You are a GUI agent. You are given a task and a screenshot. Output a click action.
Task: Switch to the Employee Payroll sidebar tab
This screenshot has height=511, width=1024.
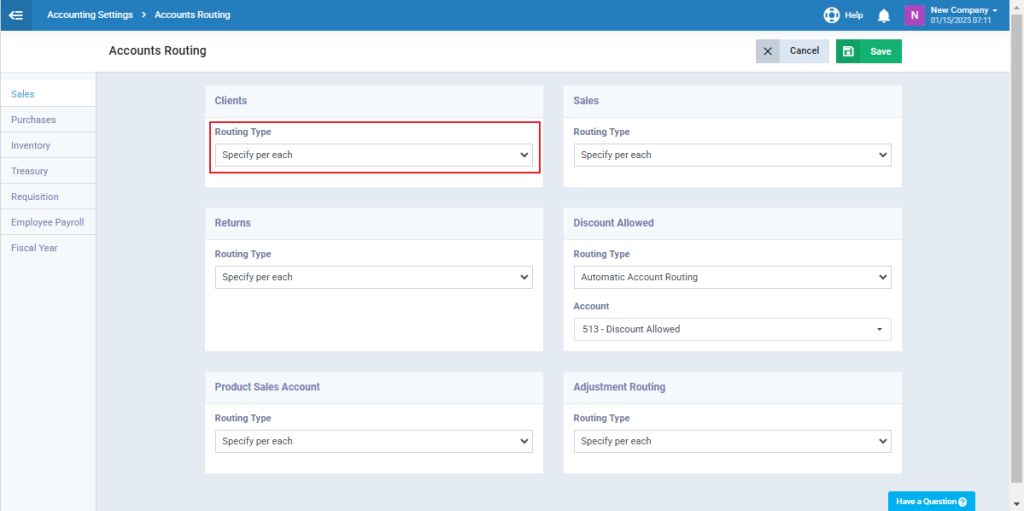coord(48,222)
